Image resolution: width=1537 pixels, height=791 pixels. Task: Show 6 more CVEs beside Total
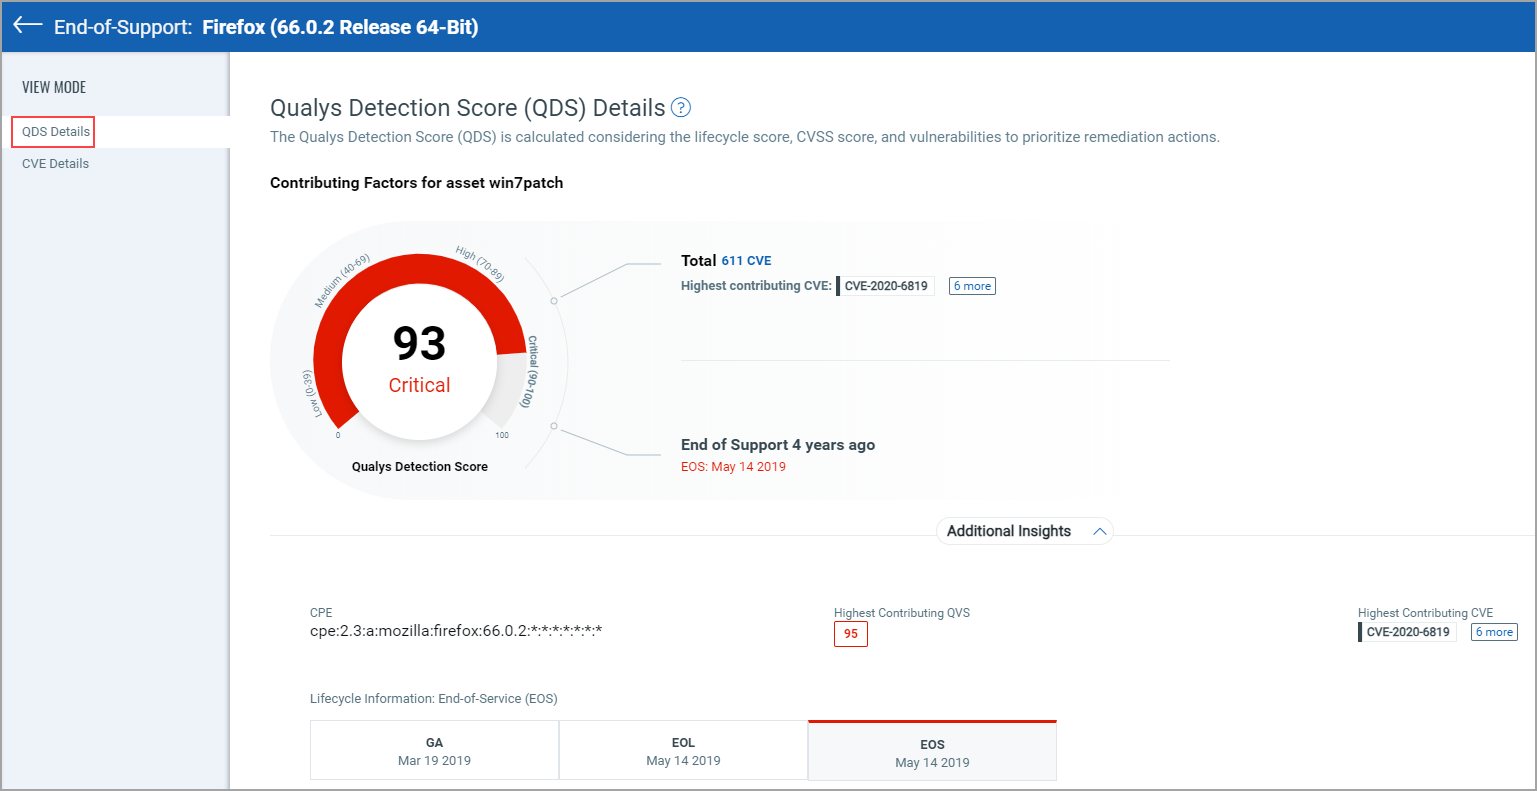(972, 286)
